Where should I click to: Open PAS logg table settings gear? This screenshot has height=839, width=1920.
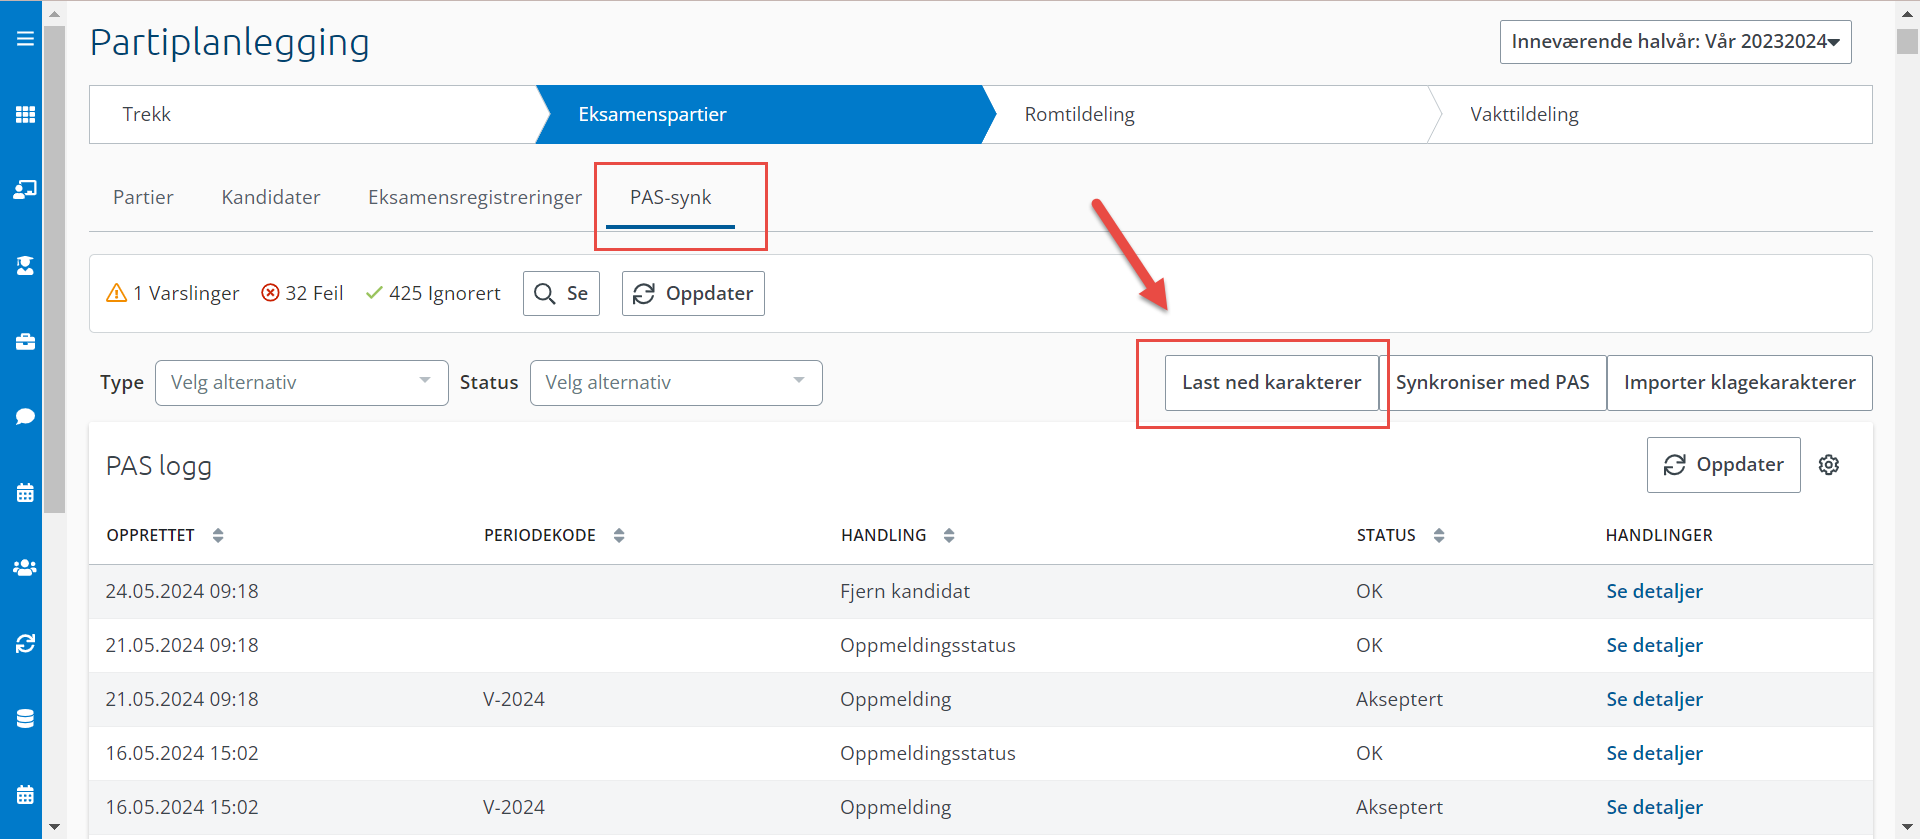point(1828,465)
